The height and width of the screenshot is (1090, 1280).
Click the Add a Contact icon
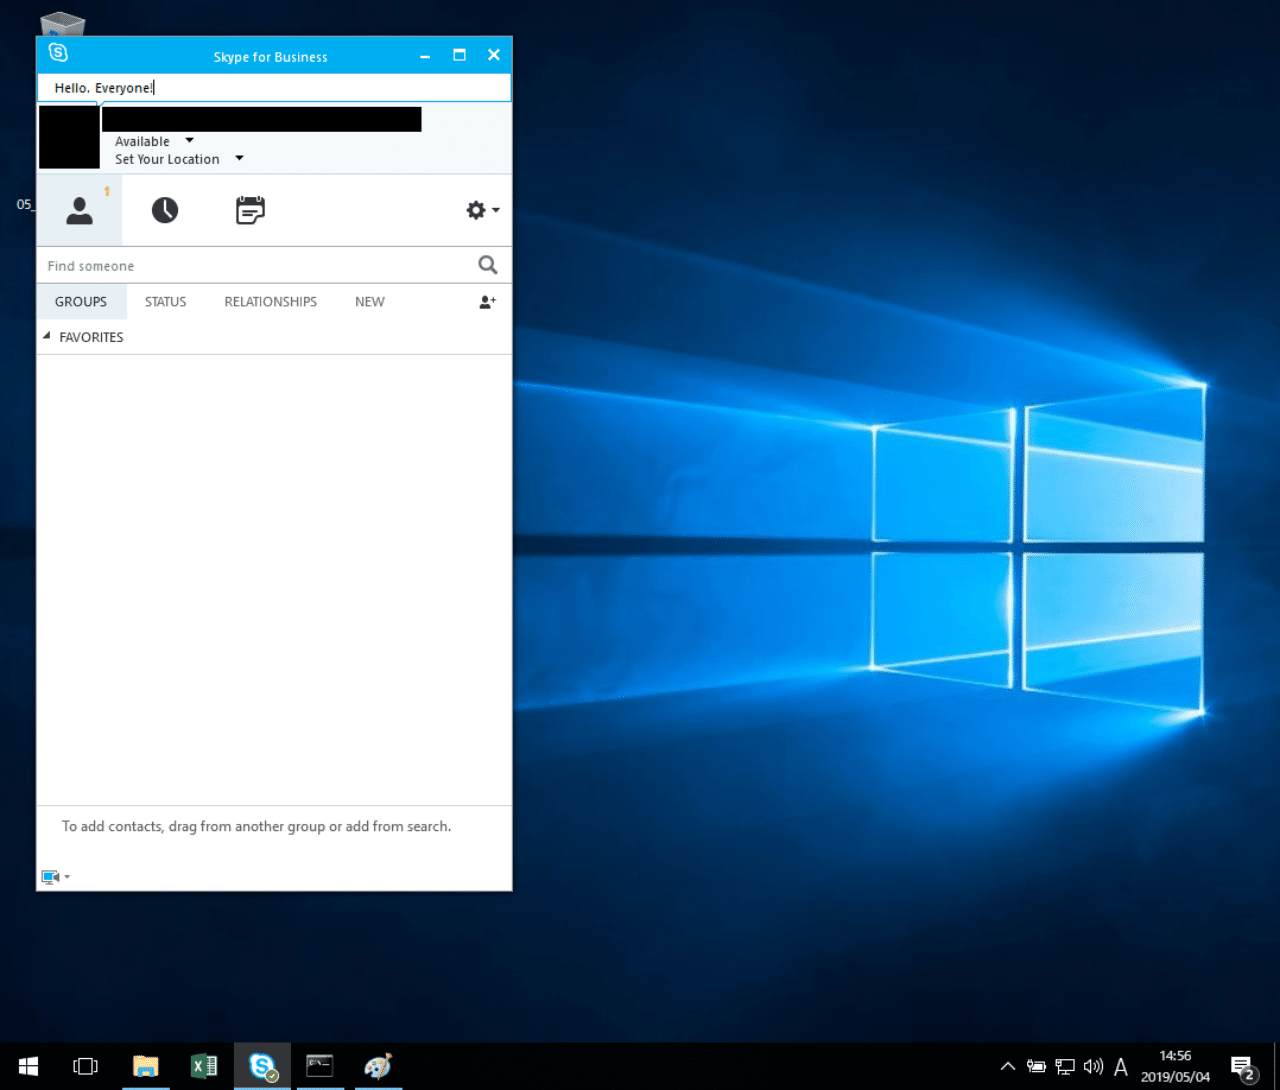487,302
